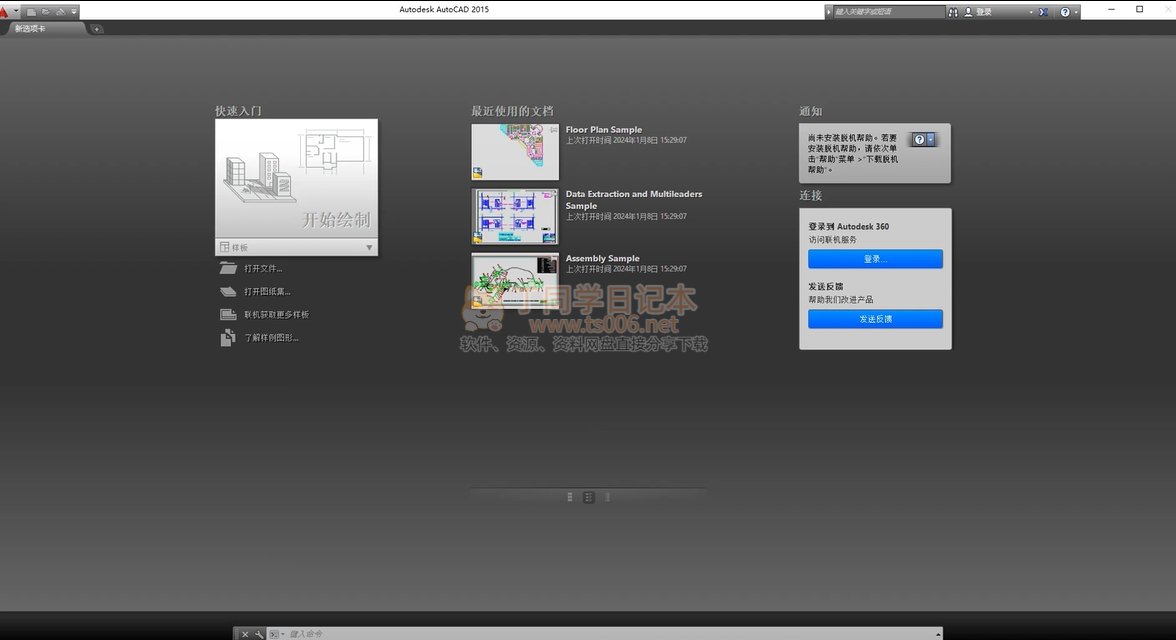Click the command line wrench customize icon
Image resolution: width=1176 pixels, height=640 pixels.
tap(259, 634)
